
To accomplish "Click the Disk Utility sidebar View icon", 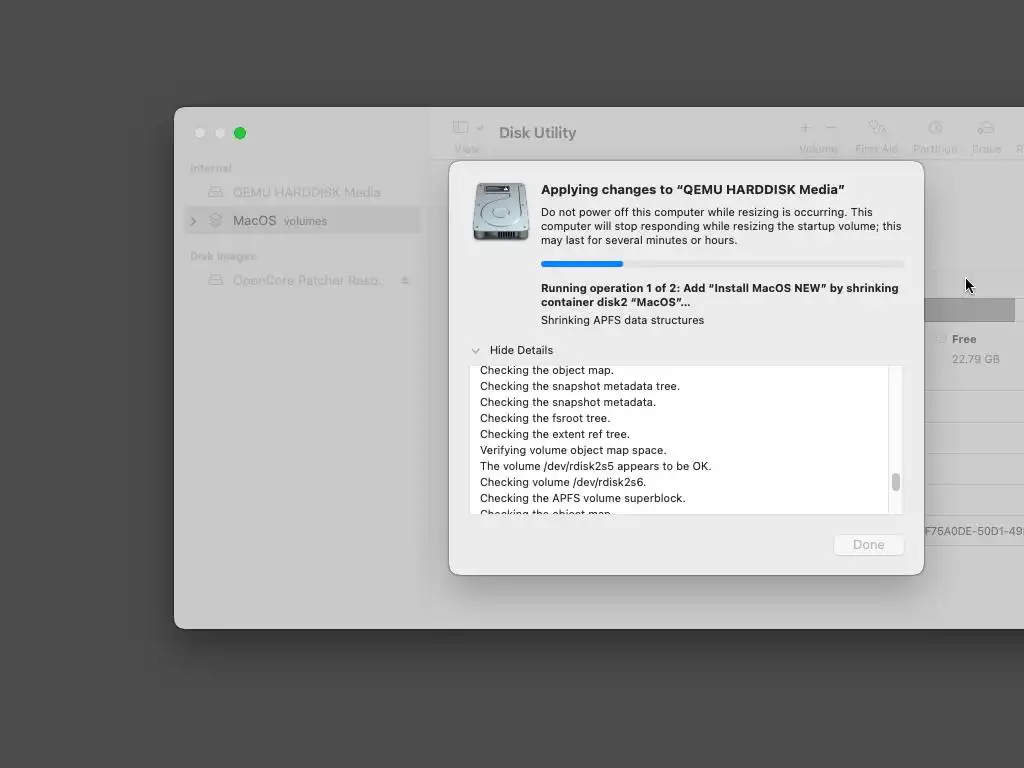I will click(460, 127).
